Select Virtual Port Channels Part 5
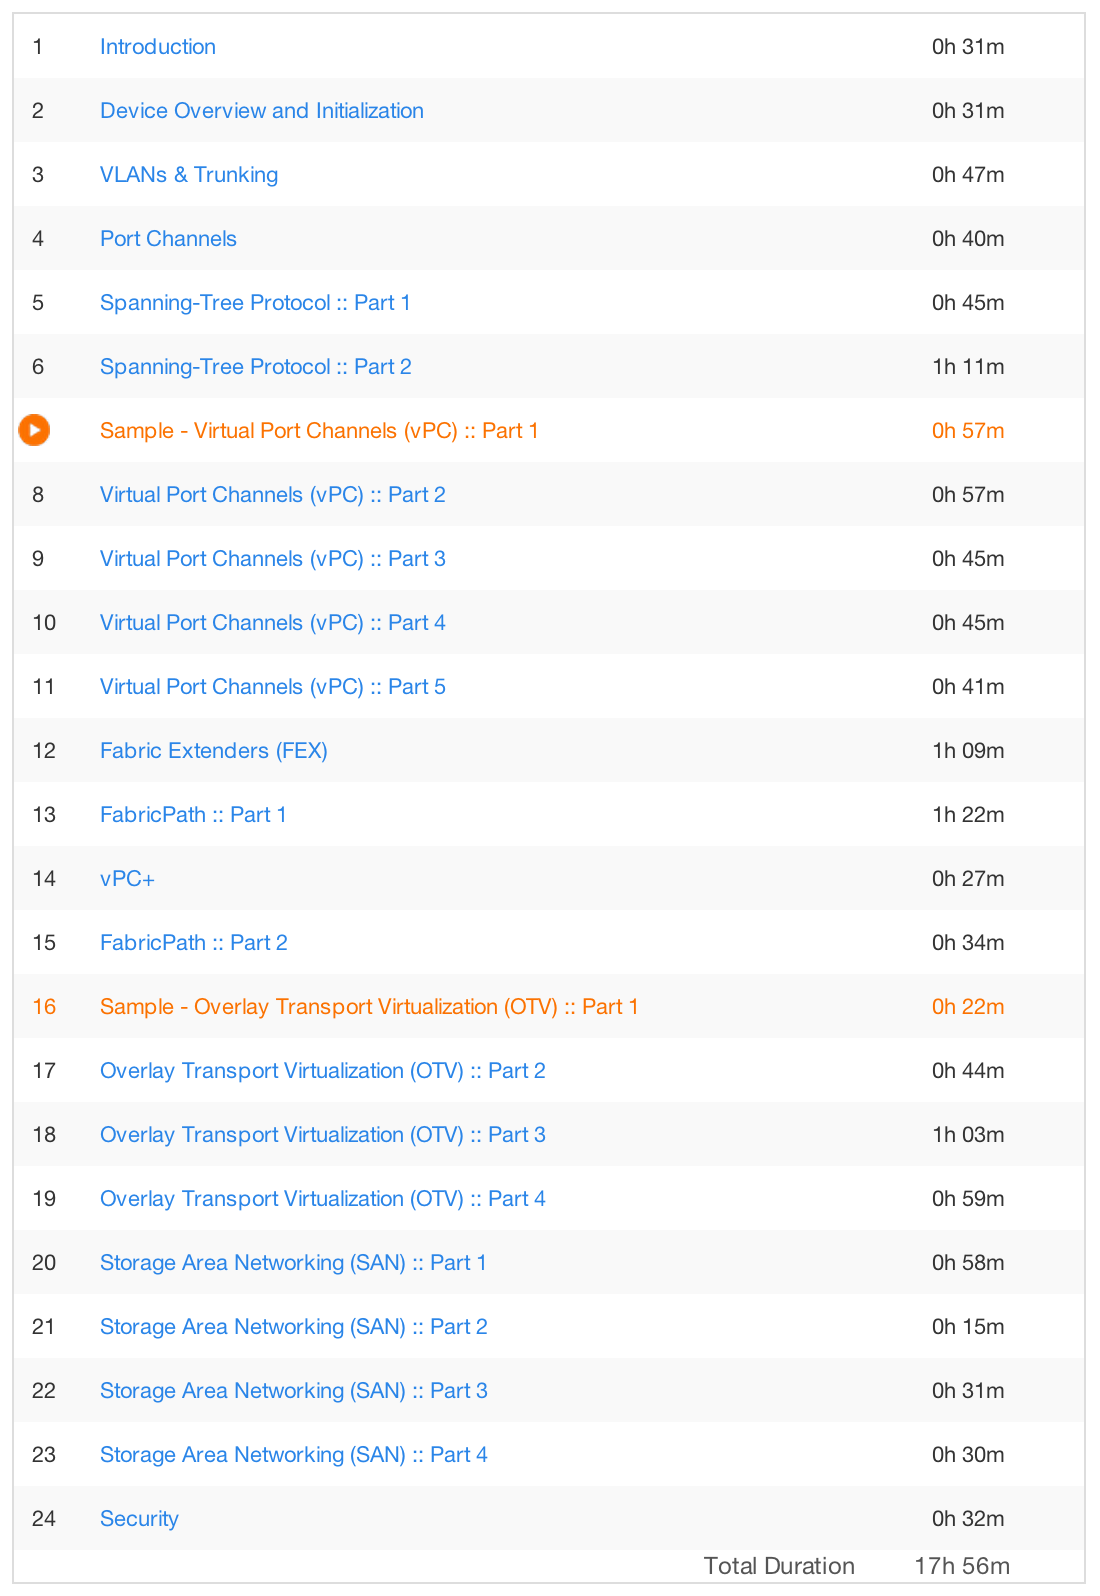The image size is (1100, 1596). [x=273, y=686]
